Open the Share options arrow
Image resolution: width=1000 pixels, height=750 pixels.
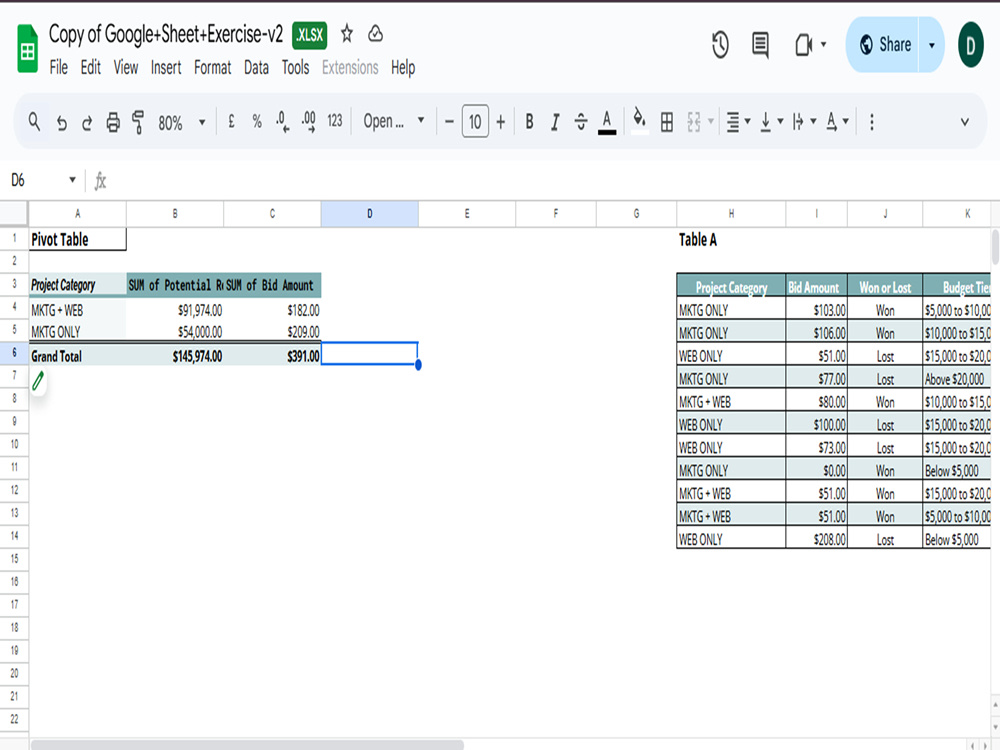[932, 45]
